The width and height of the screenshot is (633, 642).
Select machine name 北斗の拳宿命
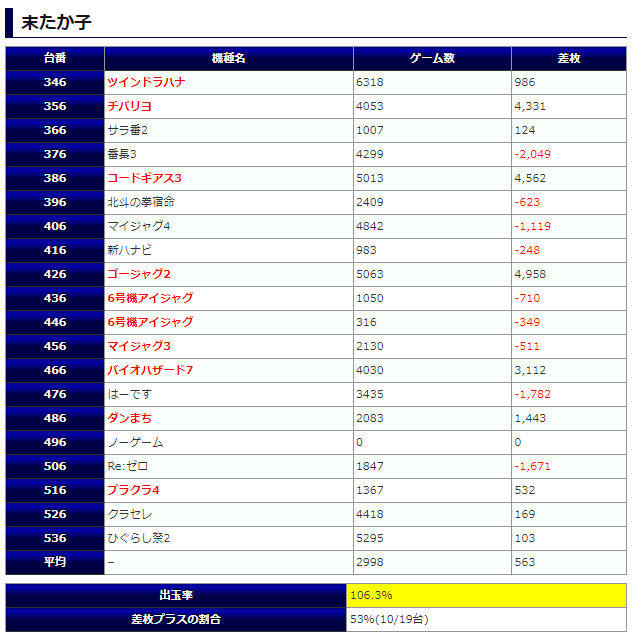(141, 202)
